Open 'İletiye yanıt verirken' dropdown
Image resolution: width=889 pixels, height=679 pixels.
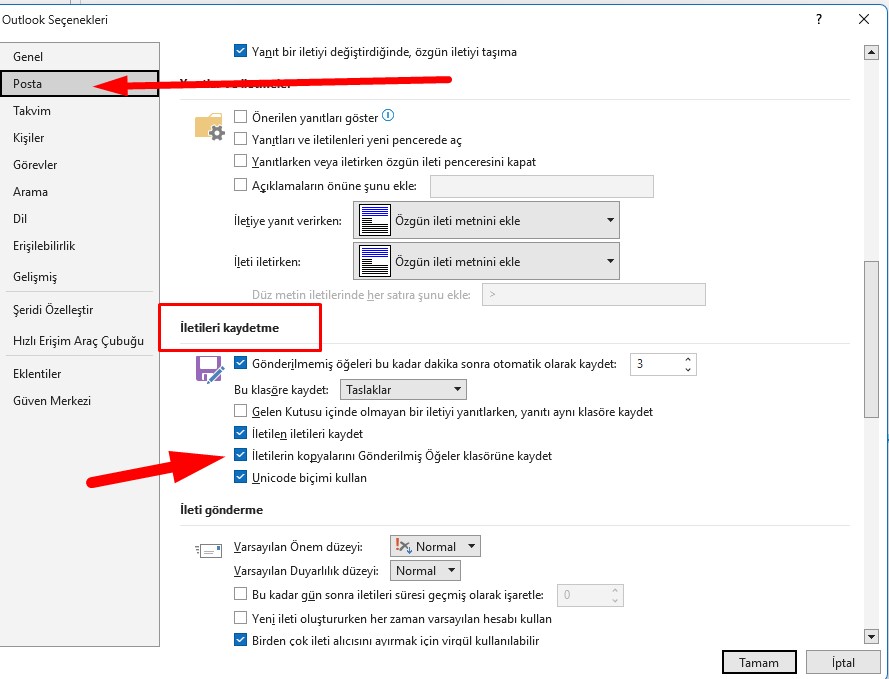point(486,220)
